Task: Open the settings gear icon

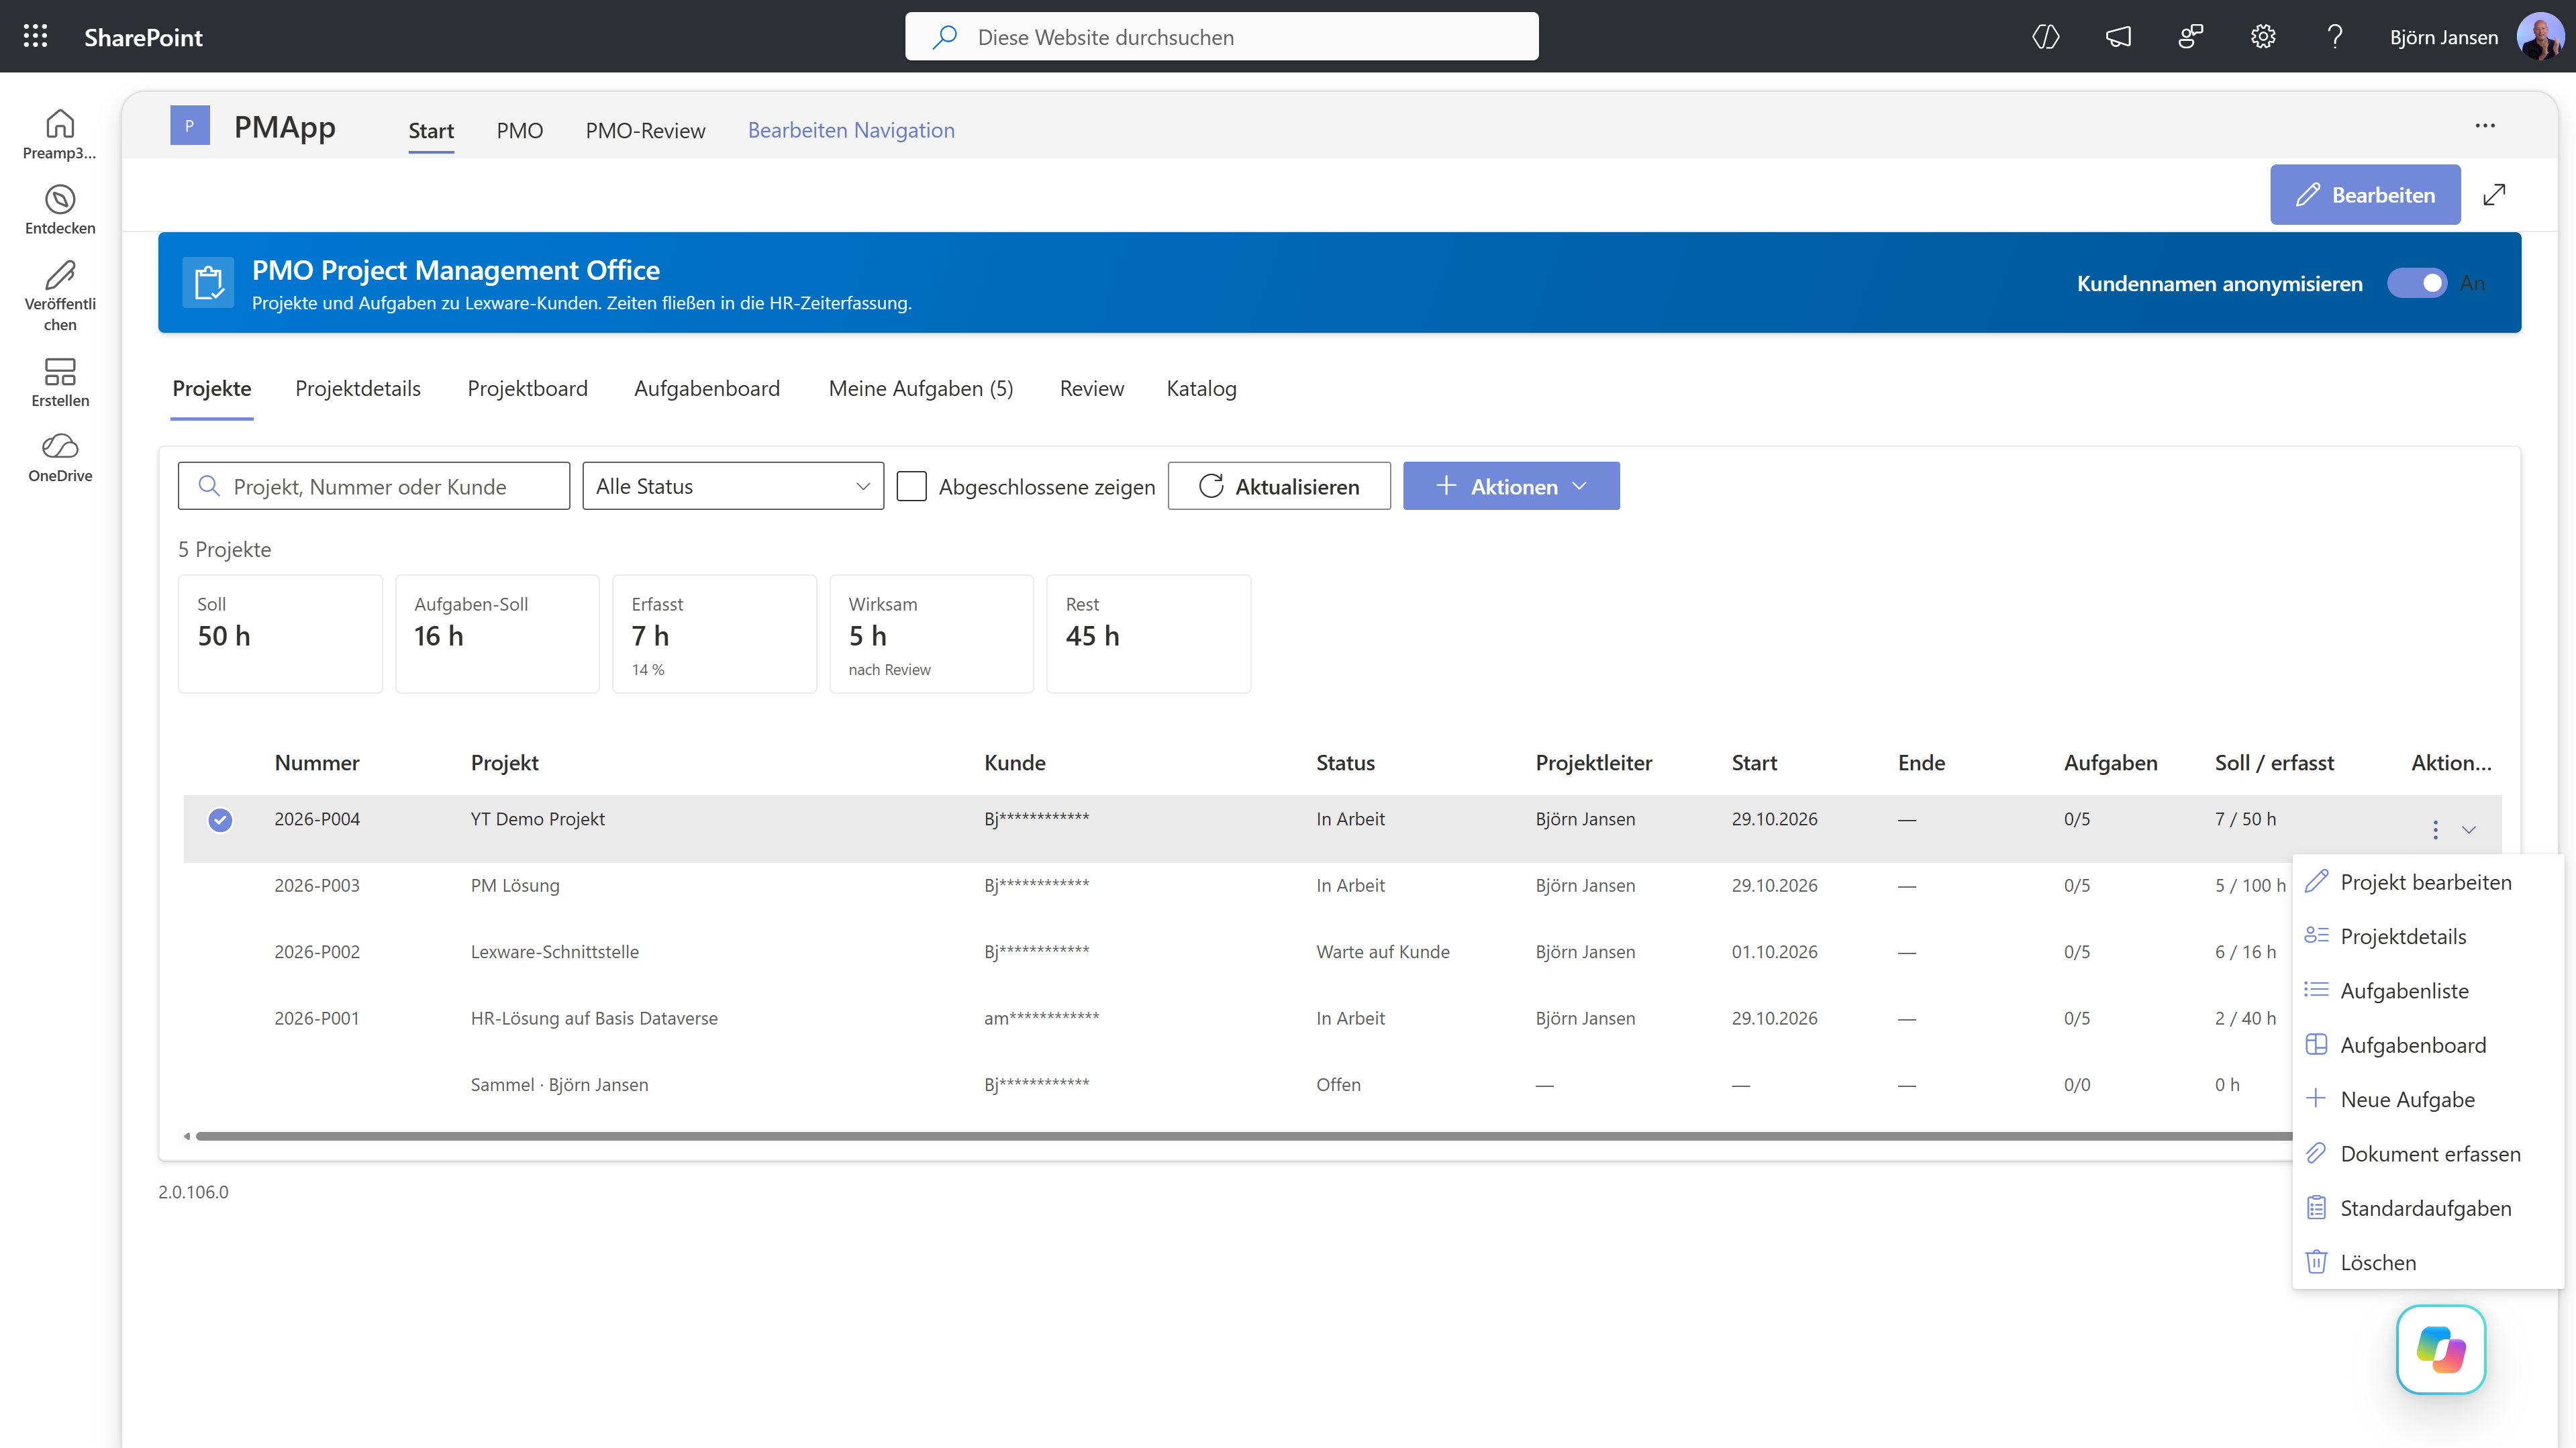Action: 2263,37
